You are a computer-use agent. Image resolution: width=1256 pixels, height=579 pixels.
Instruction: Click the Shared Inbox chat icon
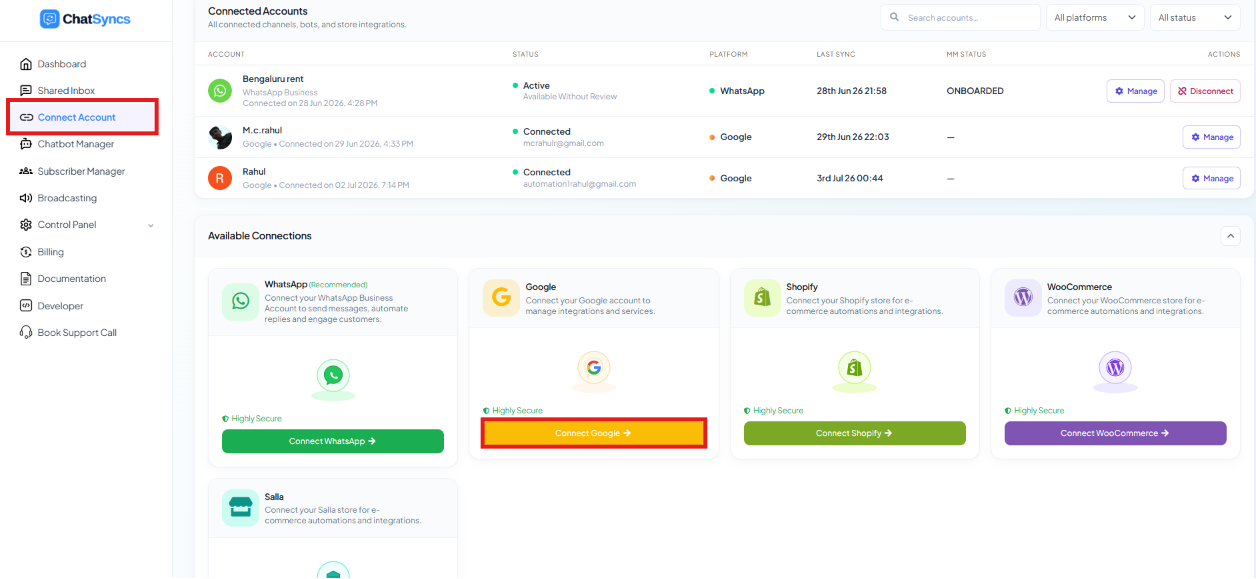[x=26, y=91]
